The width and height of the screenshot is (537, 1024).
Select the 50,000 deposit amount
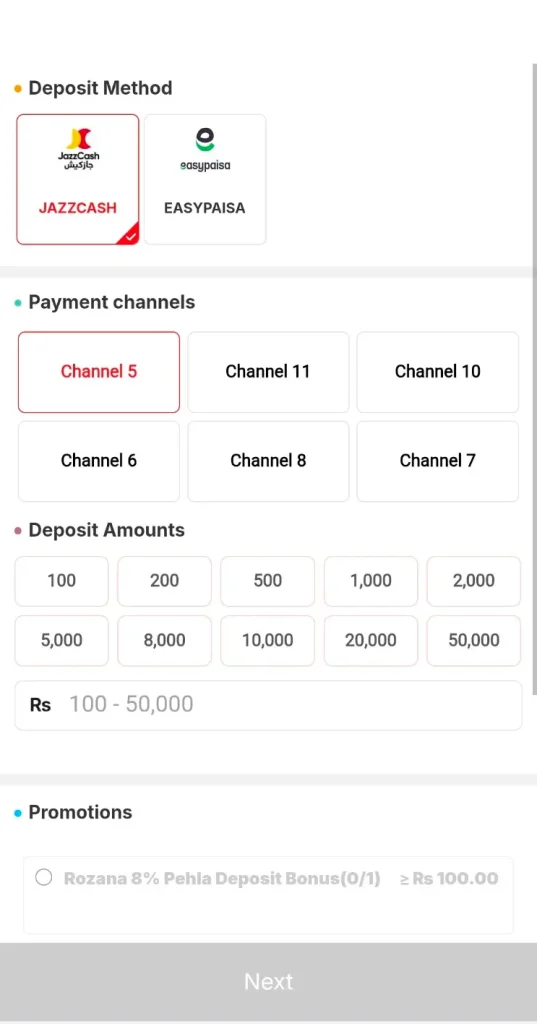pyautogui.click(x=474, y=641)
